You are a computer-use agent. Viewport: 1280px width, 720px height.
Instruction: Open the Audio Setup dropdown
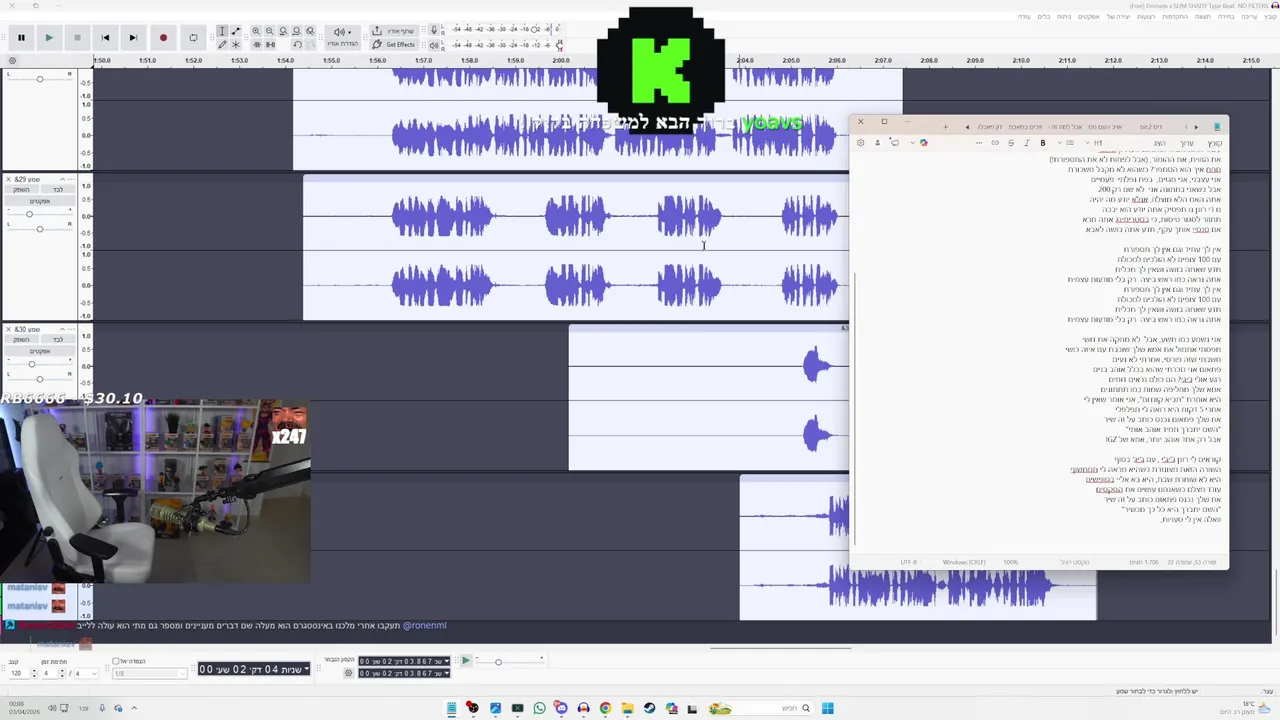(343, 38)
